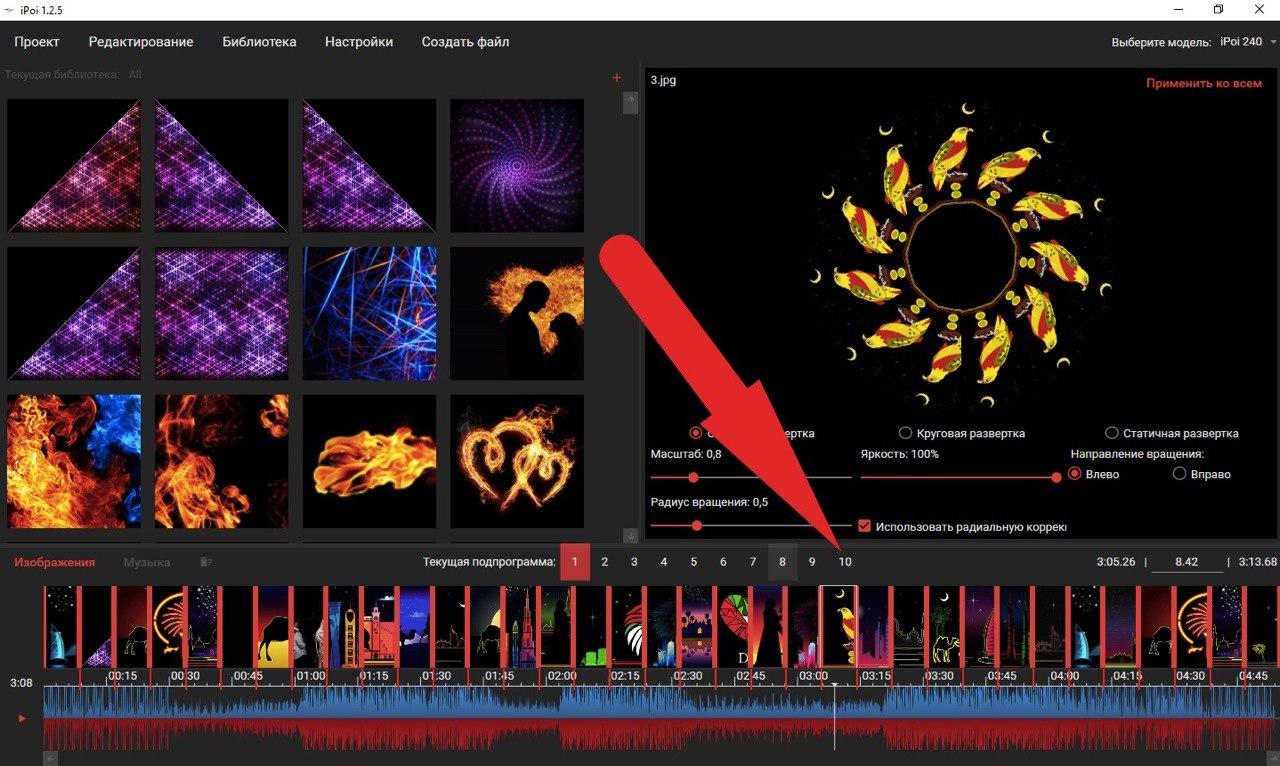Viewport: 1280px width, 766px height.
Task: Click the Яркость slider handle
Action: point(1056,477)
